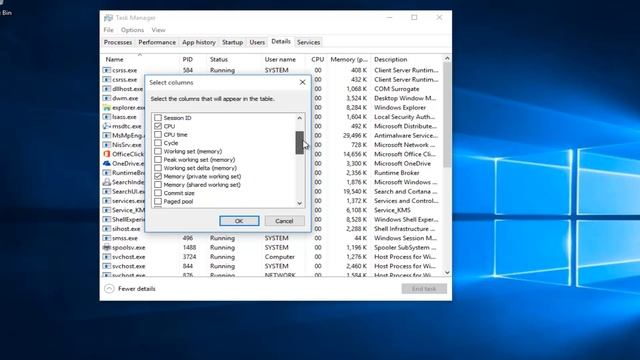
Task: Enable Working set (memory) checkbox
Action: [158, 151]
